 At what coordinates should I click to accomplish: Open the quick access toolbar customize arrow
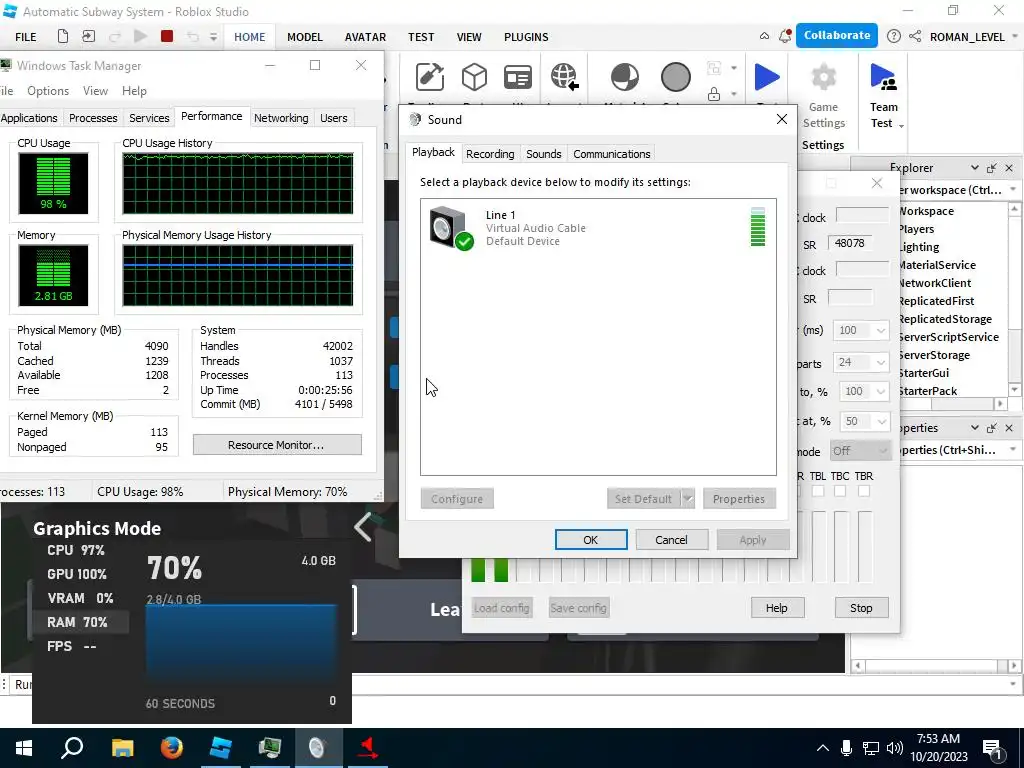pyautogui.click(x=213, y=37)
